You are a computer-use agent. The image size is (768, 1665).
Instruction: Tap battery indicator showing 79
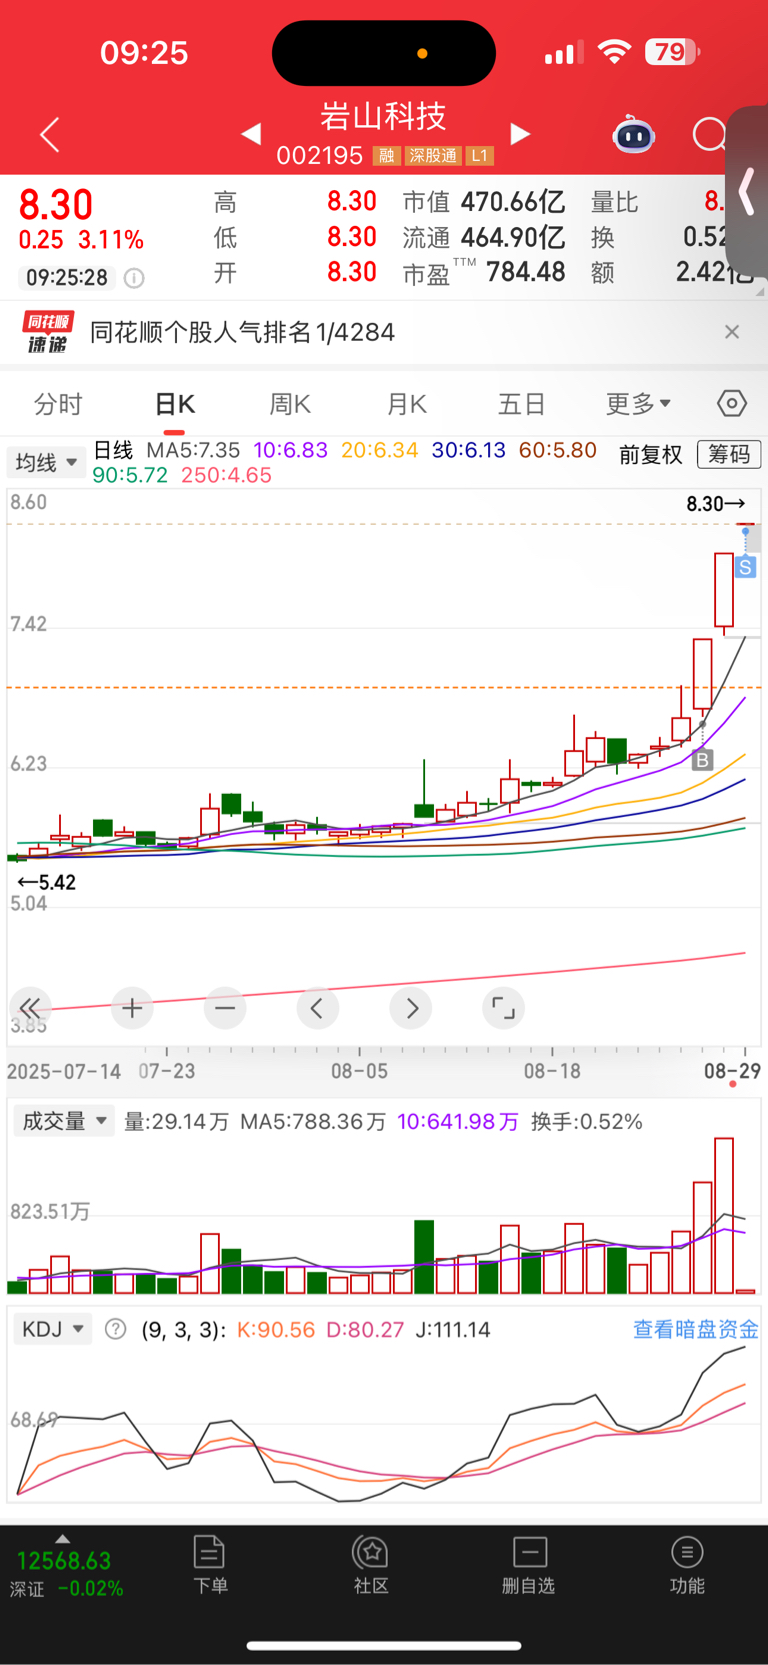pyautogui.click(x=673, y=52)
